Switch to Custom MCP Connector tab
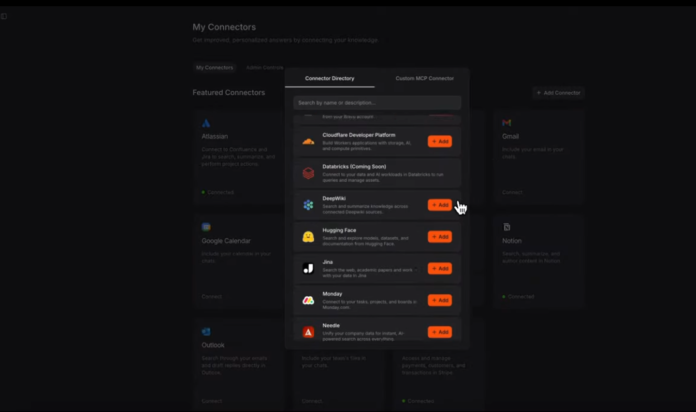Viewport: 696px width, 412px height. tap(424, 78)
